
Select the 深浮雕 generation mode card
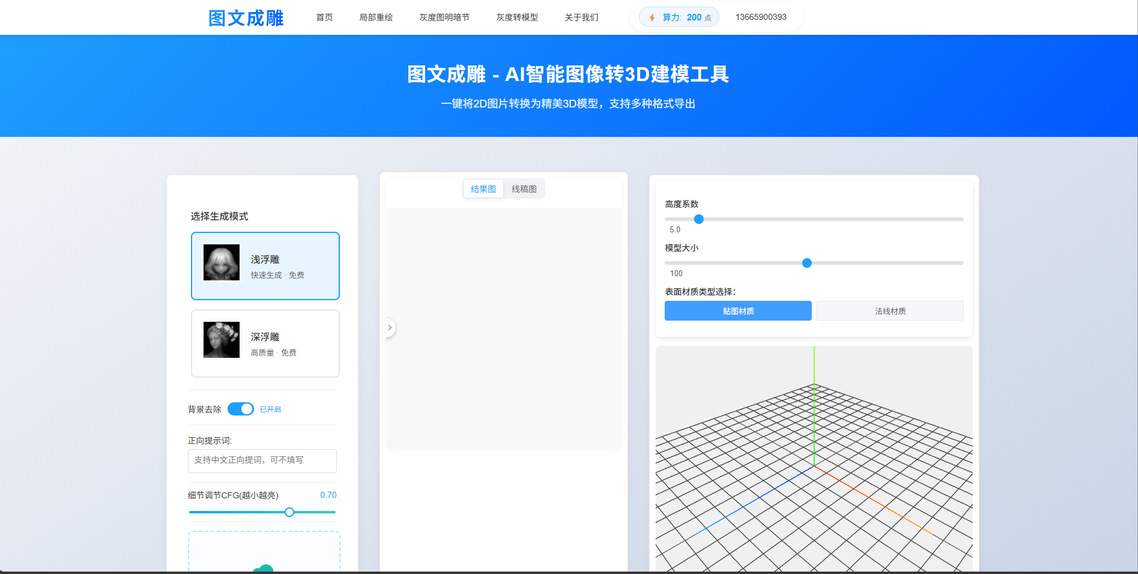(x=265, y=343)
